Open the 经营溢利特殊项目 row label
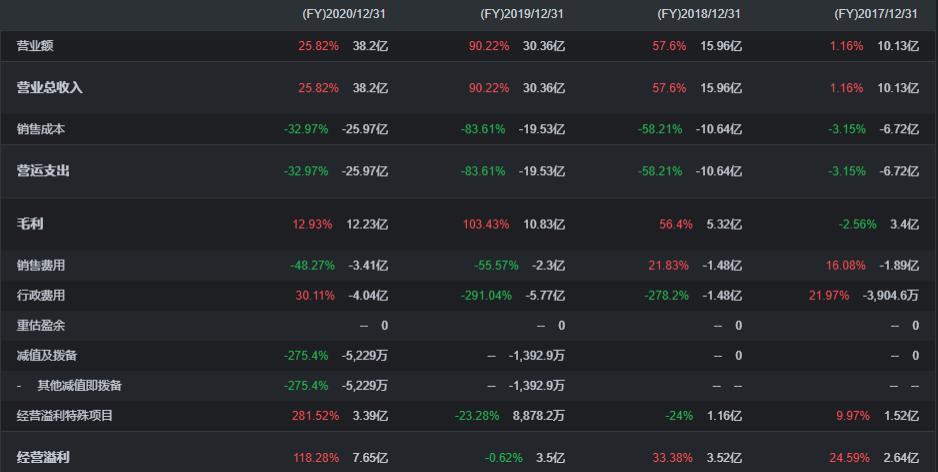 point(65,415)
